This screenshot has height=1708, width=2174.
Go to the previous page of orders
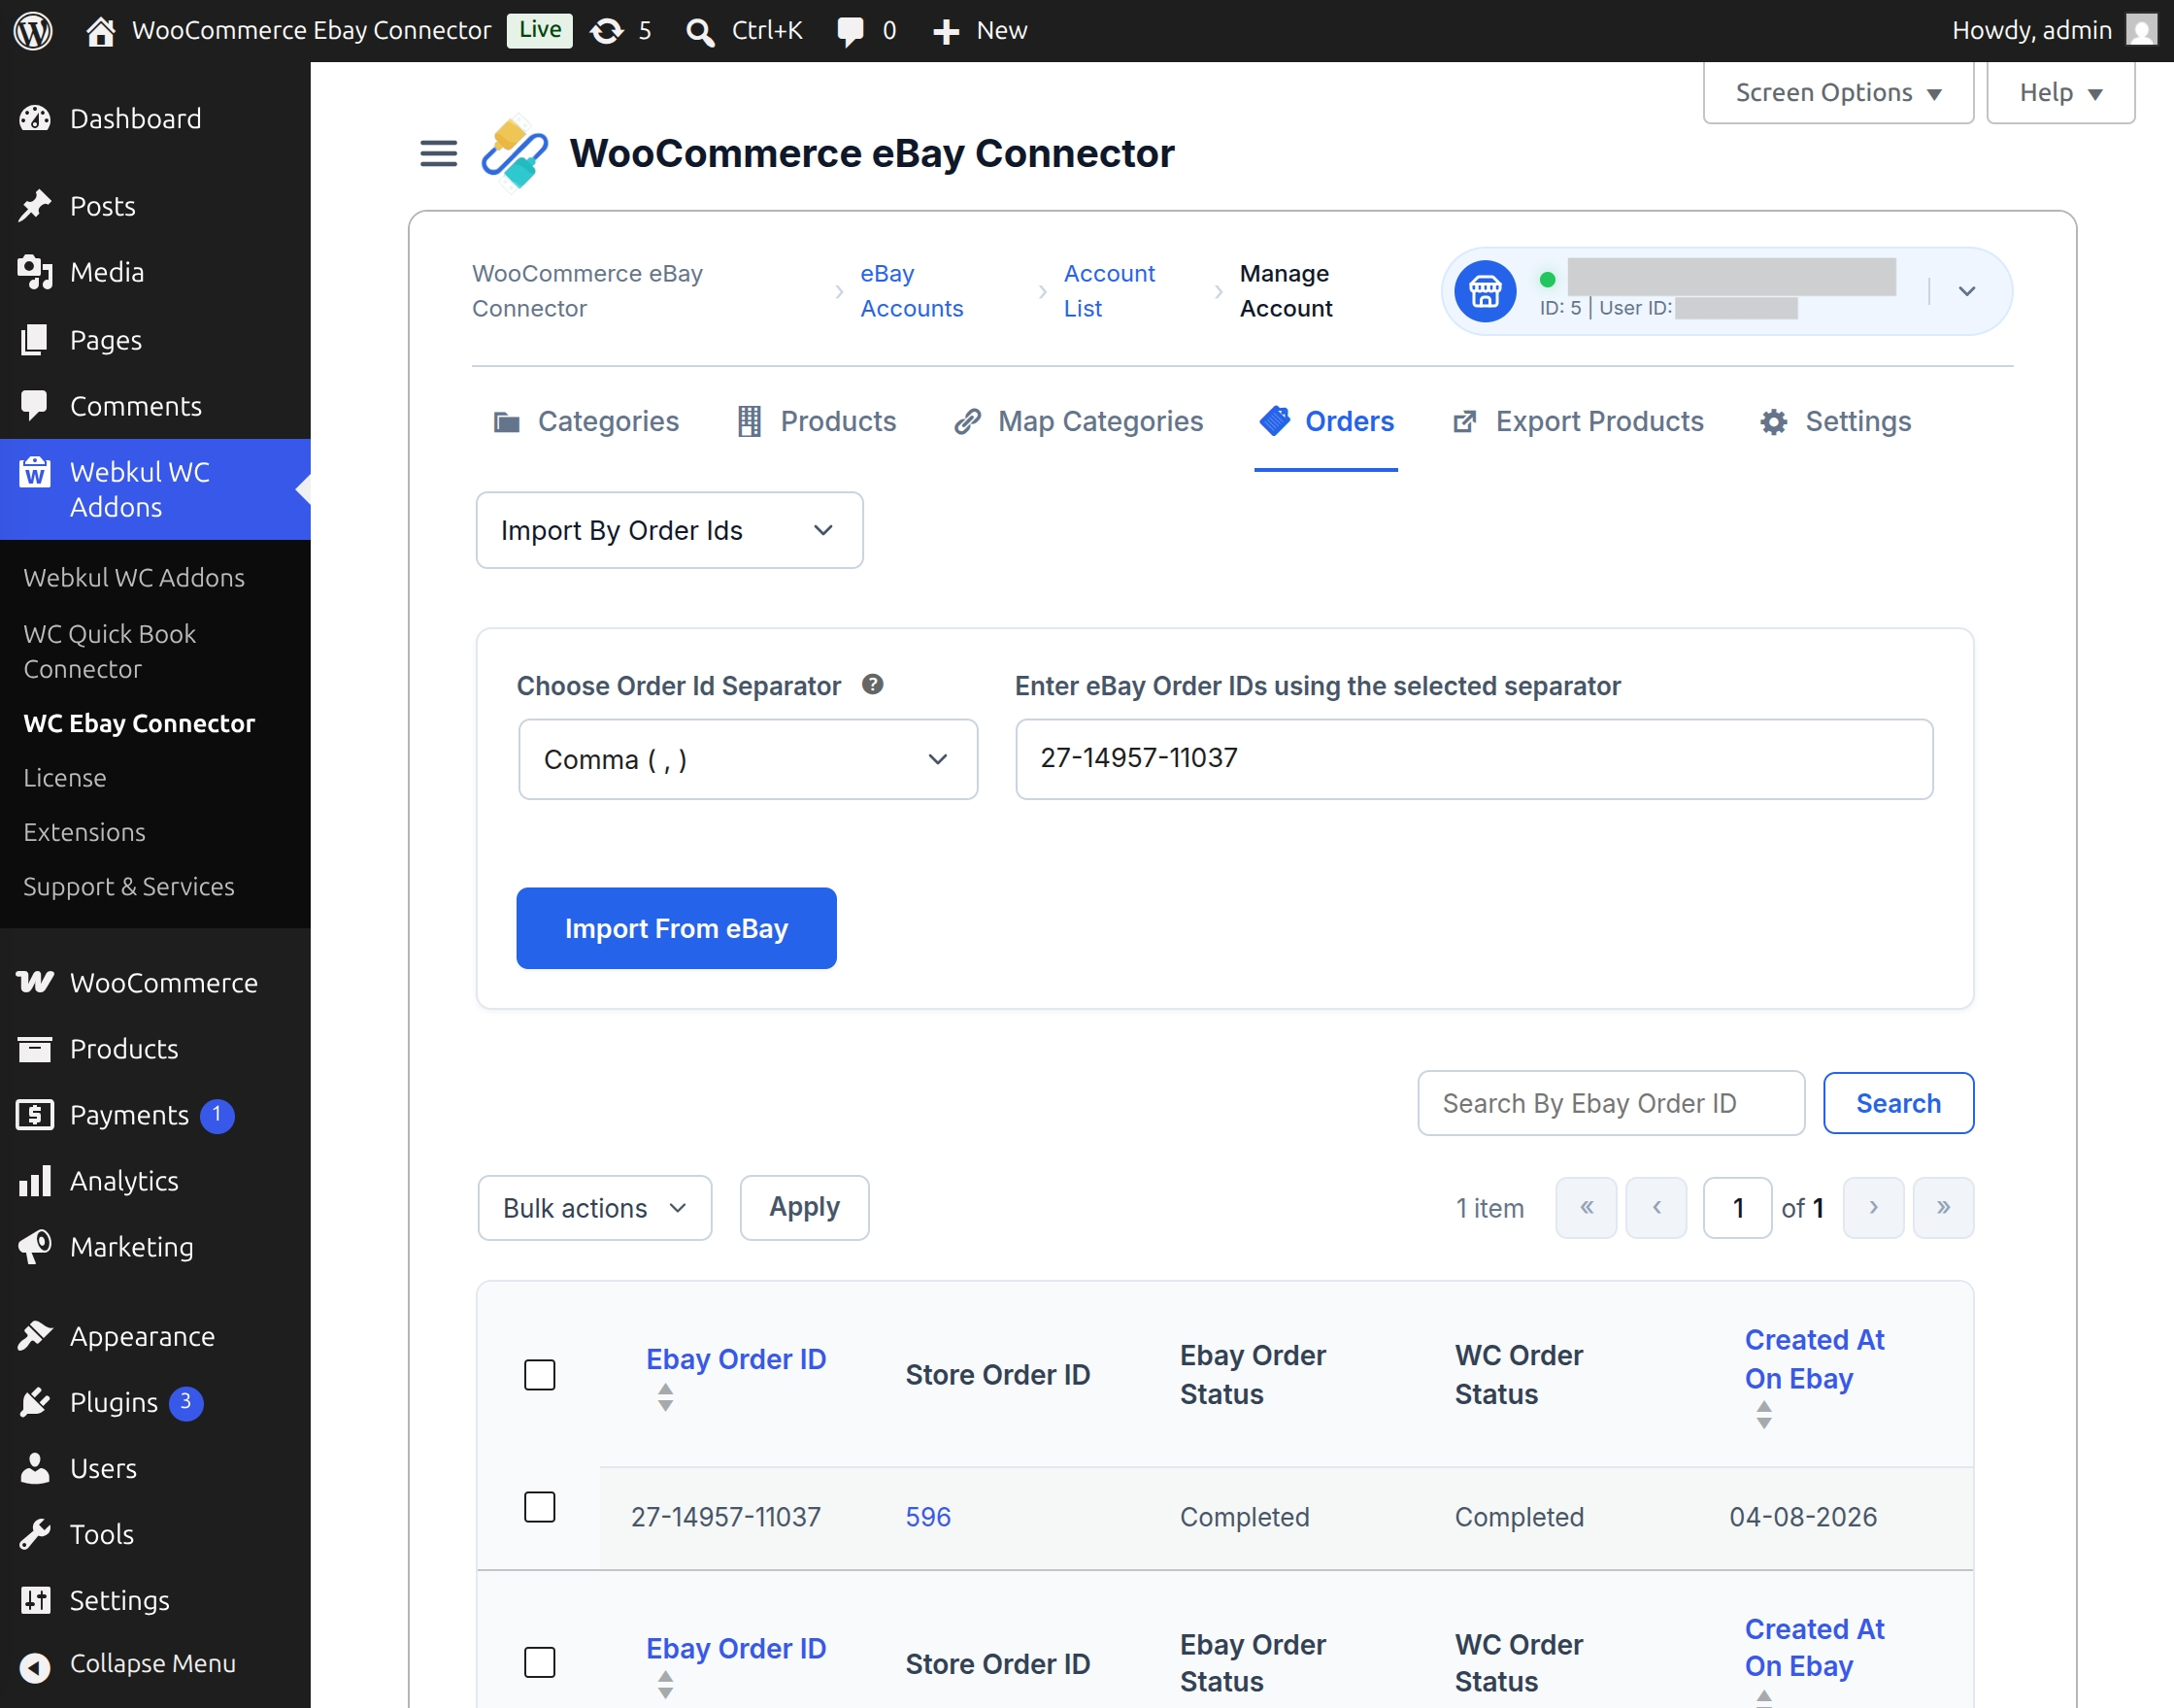(x=1656, y=1208)
